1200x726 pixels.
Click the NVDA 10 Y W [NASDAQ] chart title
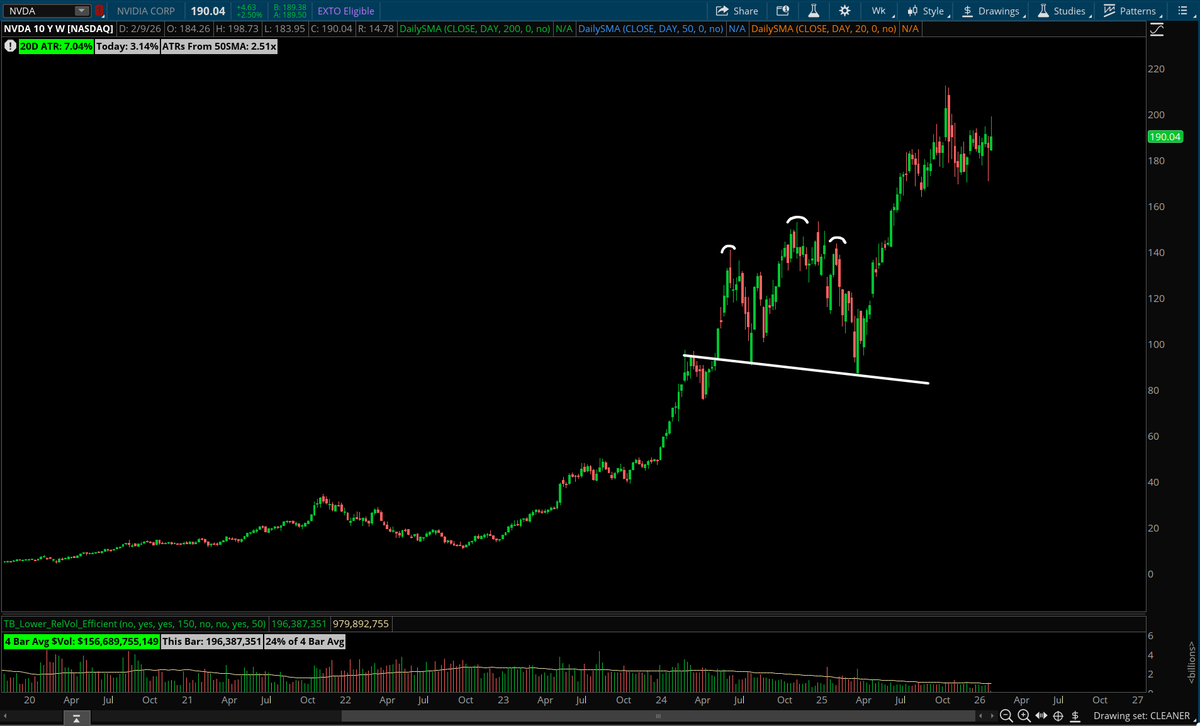coord(57,29)
